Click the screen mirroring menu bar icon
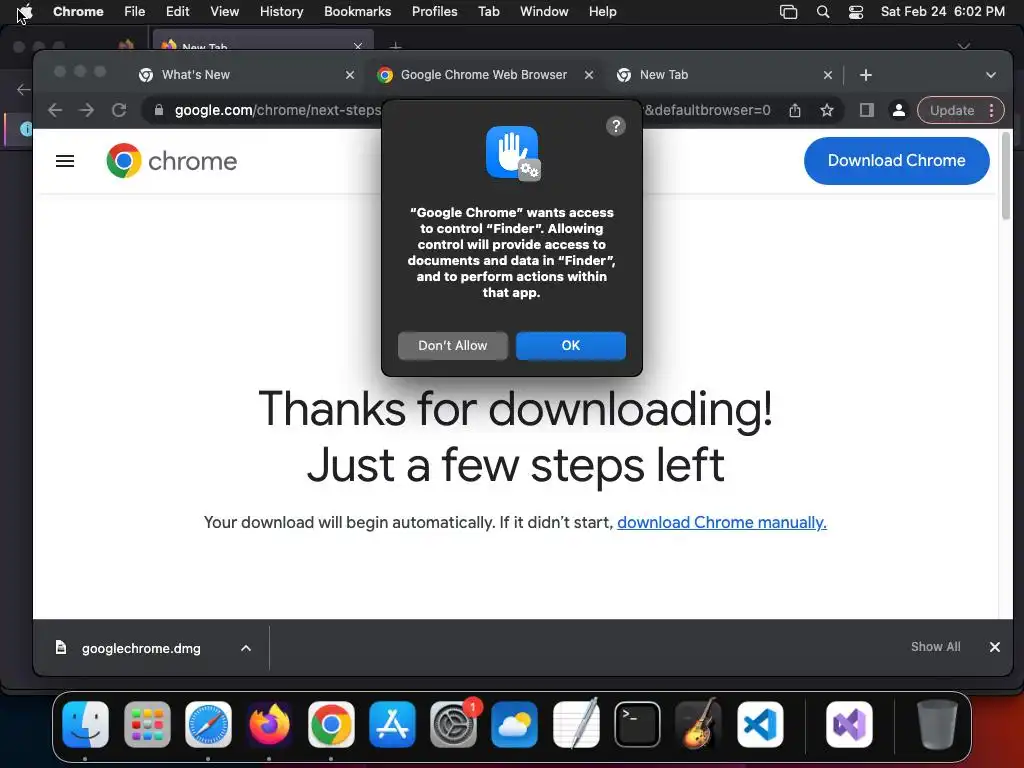Screen dimensions: 1024x768 788,12
